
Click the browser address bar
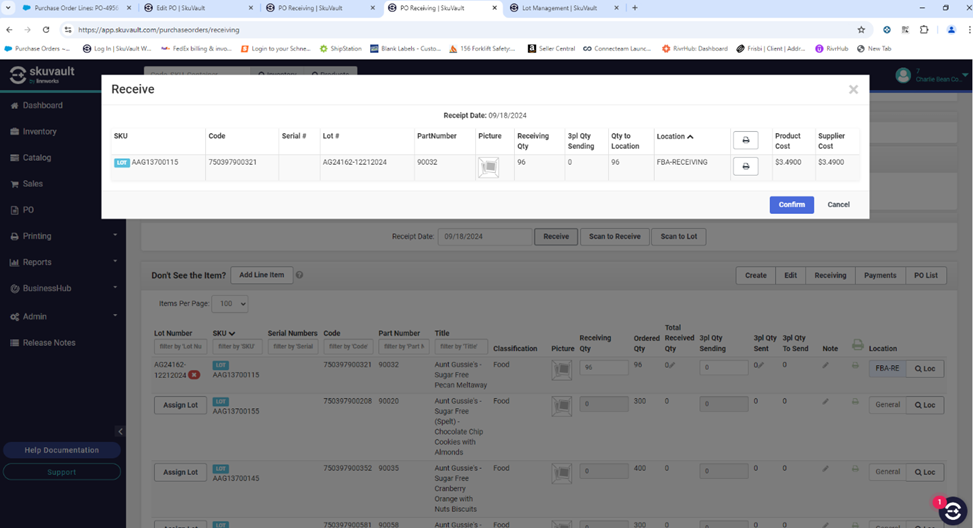pos(459,30)
